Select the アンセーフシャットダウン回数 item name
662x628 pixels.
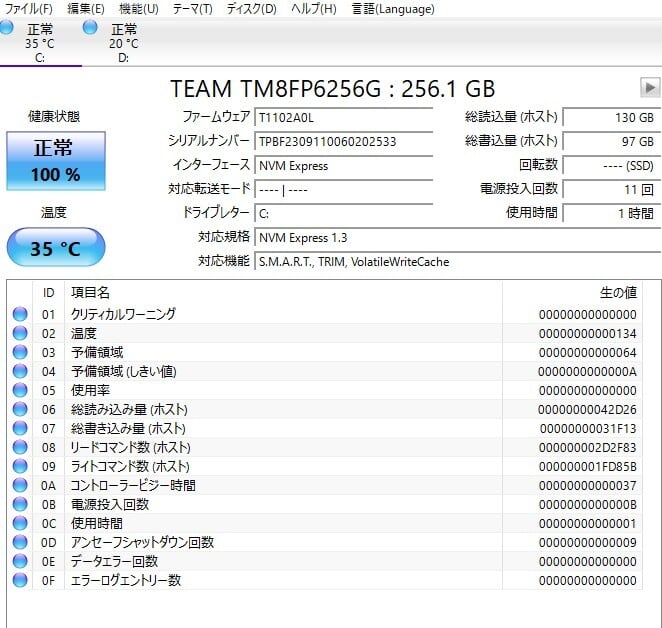142,542
